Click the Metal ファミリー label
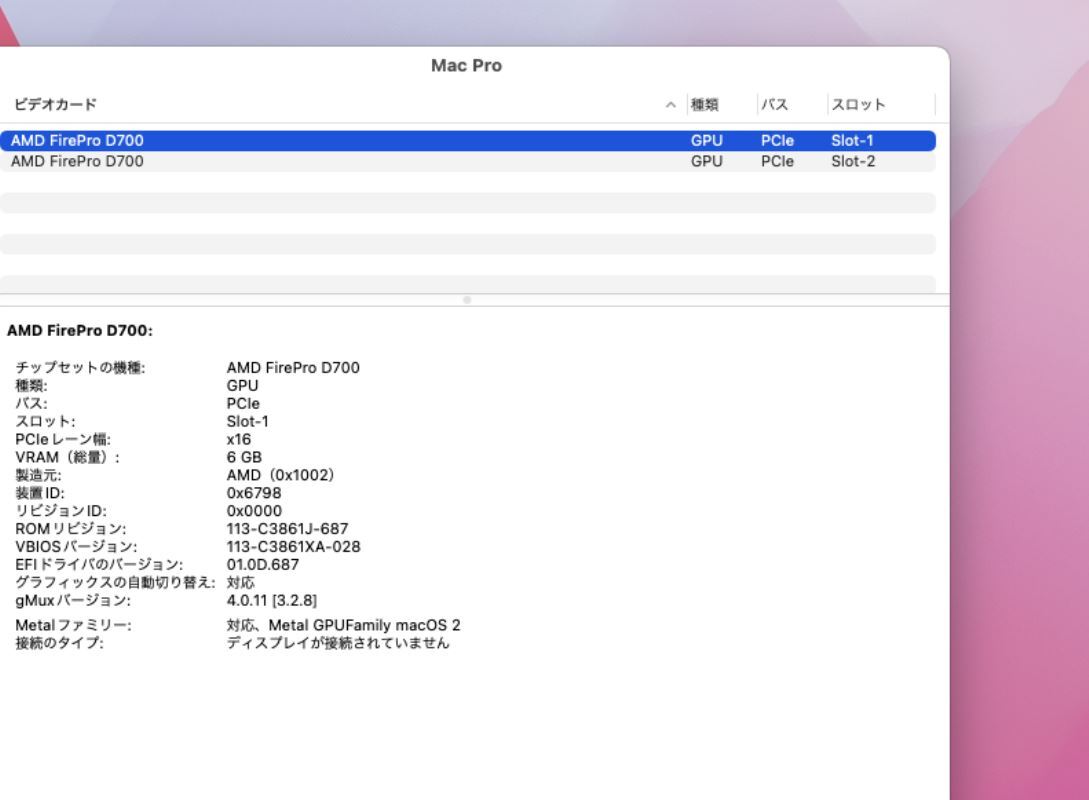The height and width of the screenshot is (800, 1089). [73, 625]
